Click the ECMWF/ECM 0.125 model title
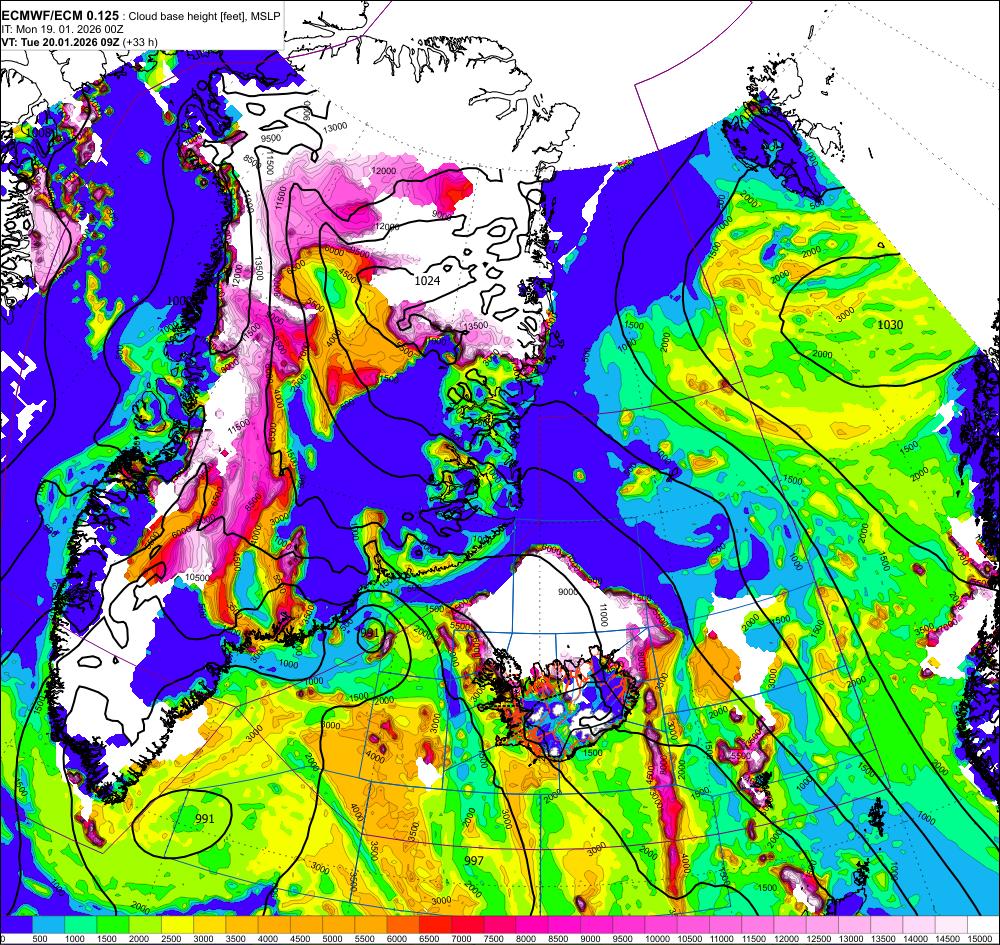This screenshot has height=945, width=1000. (x=60, y=15)
